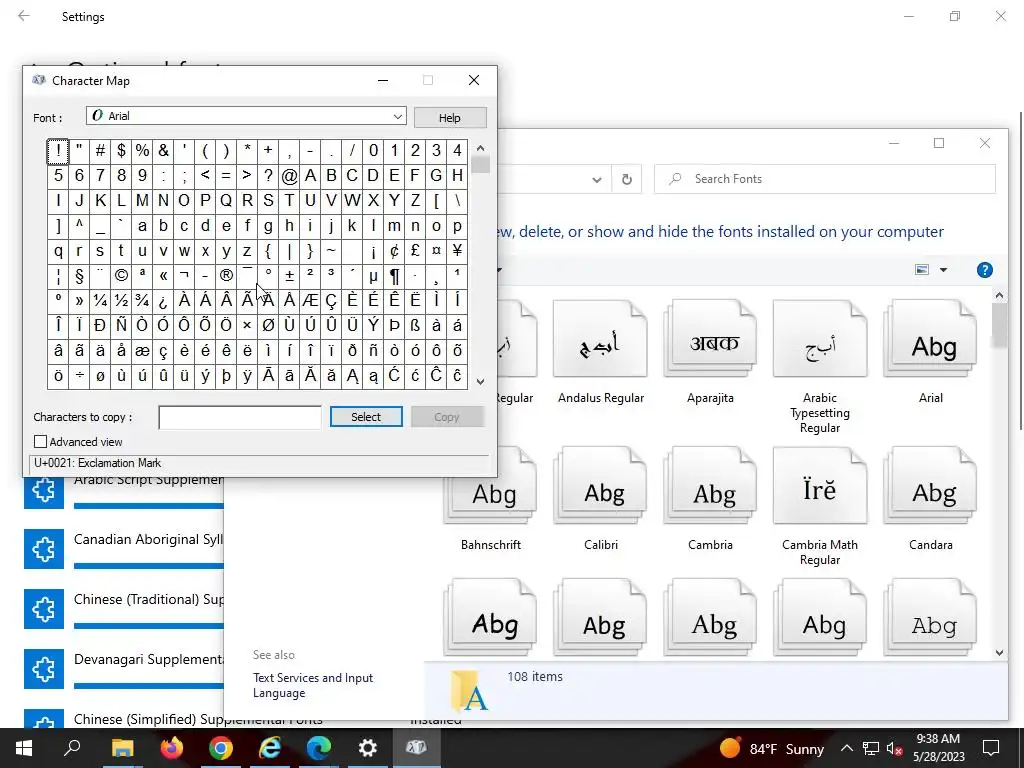Click the taskbar clock showing 9:38 AM

coord(938,748)
